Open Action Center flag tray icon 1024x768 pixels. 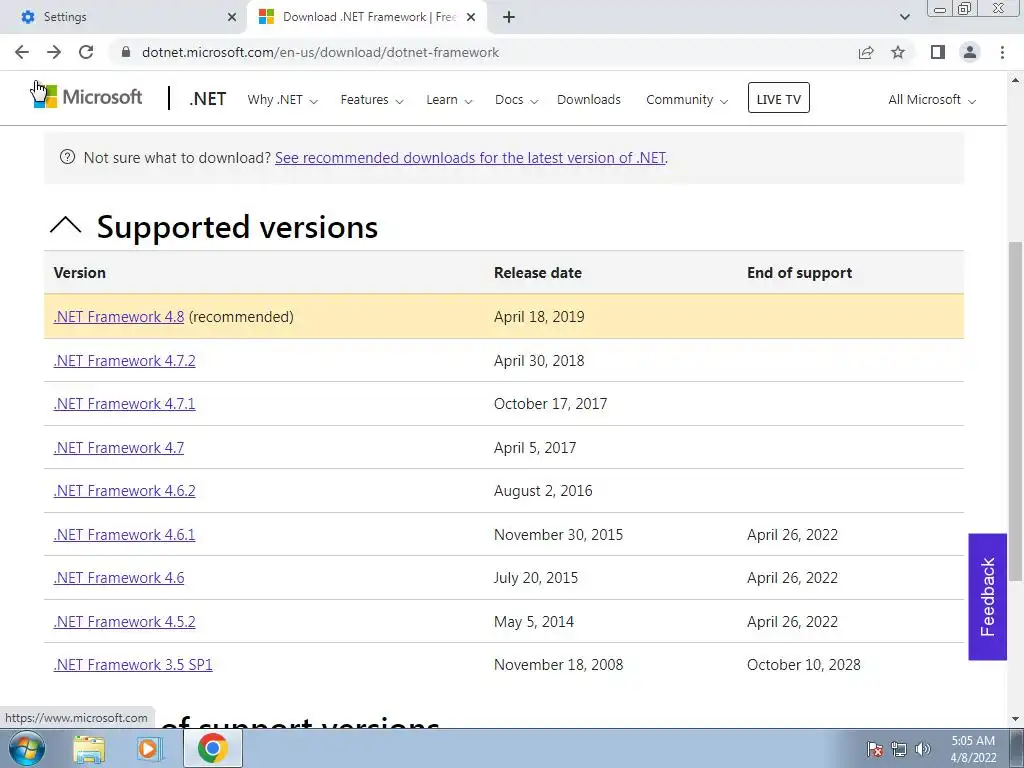(x=874, y=749)
